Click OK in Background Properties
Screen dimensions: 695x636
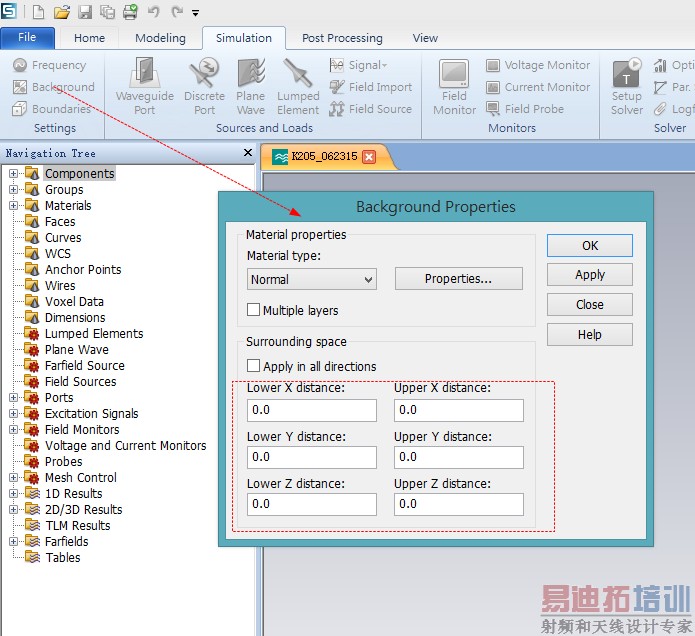coord(590,246)
